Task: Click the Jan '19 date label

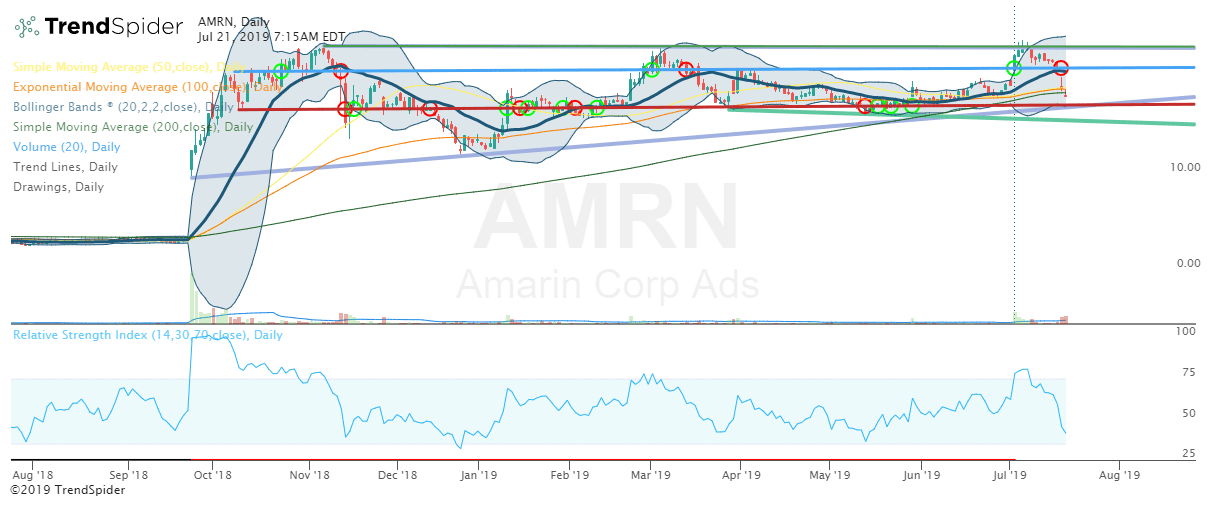Action: tap(478, 476)
